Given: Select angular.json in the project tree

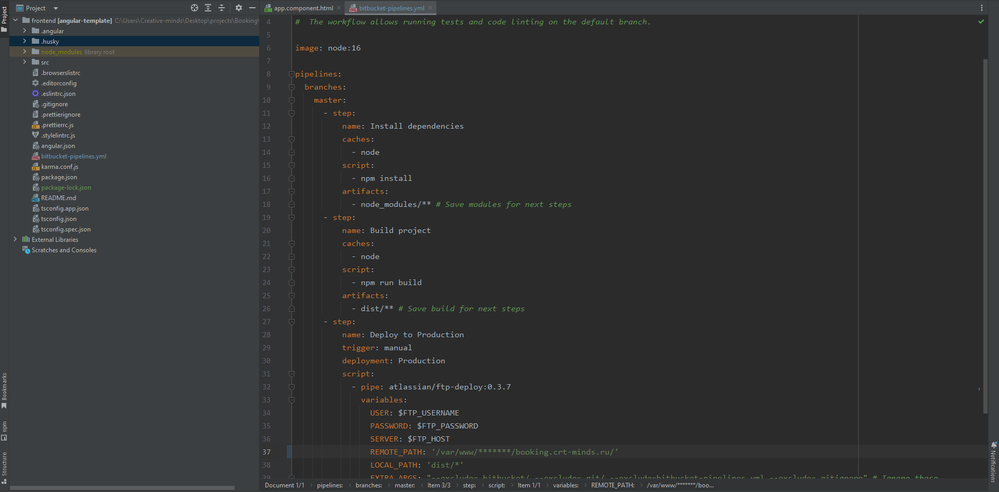Looking at the screenshot, I should click(x=57, y=146).
